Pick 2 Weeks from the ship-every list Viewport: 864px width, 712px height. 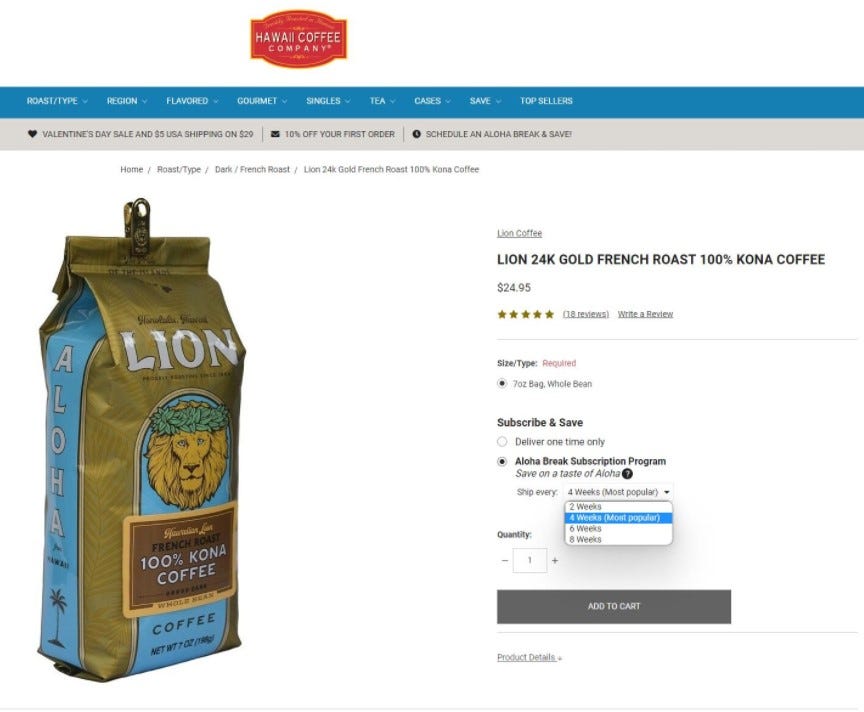click(618, 507)
